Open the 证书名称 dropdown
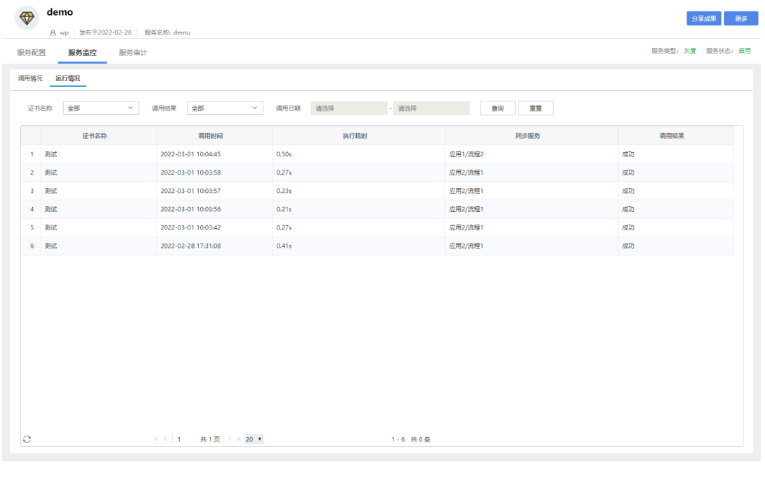765x477 pixels. click(x=101, y=108)
